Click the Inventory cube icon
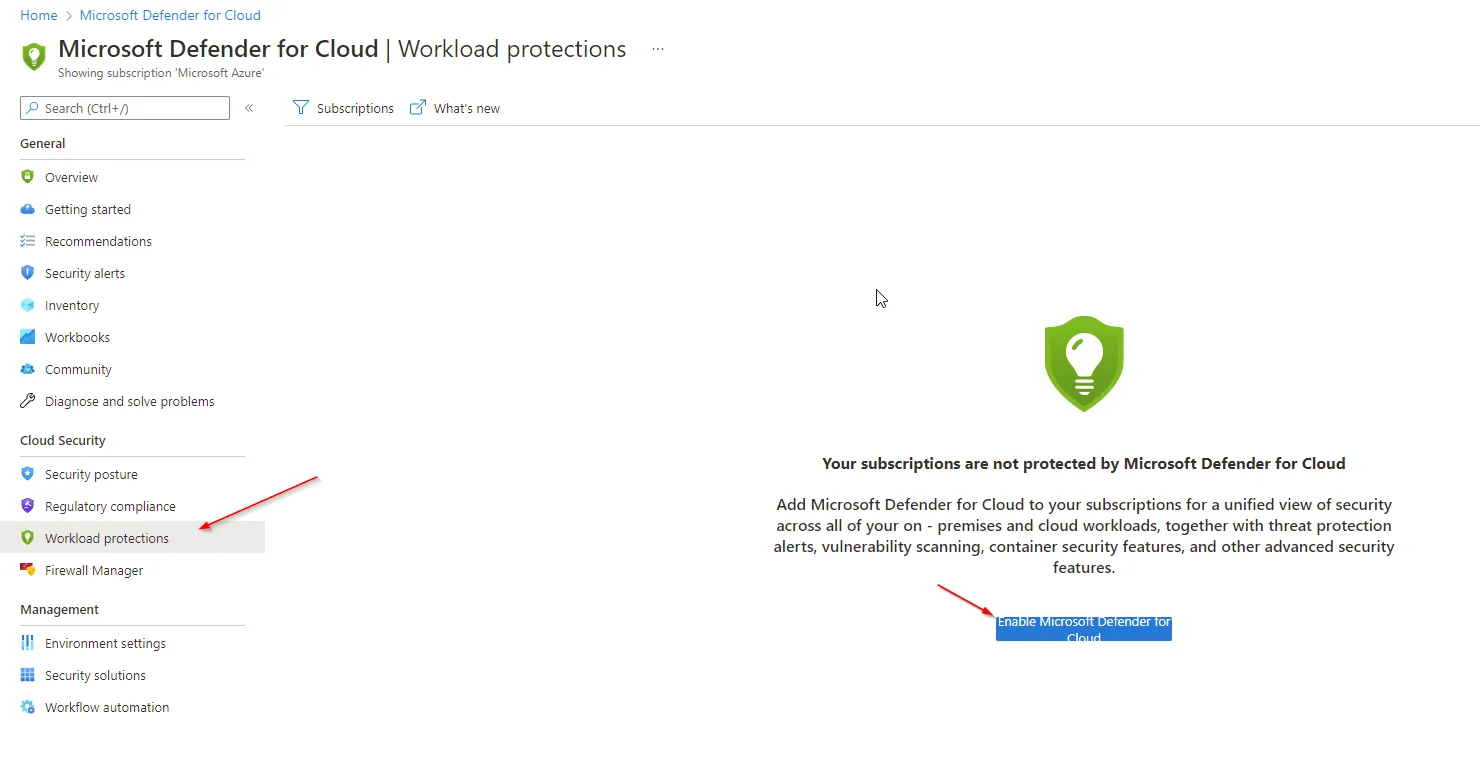Image resolution: width=1480 pixels, height=757 pixels. (x=28, y=305)
